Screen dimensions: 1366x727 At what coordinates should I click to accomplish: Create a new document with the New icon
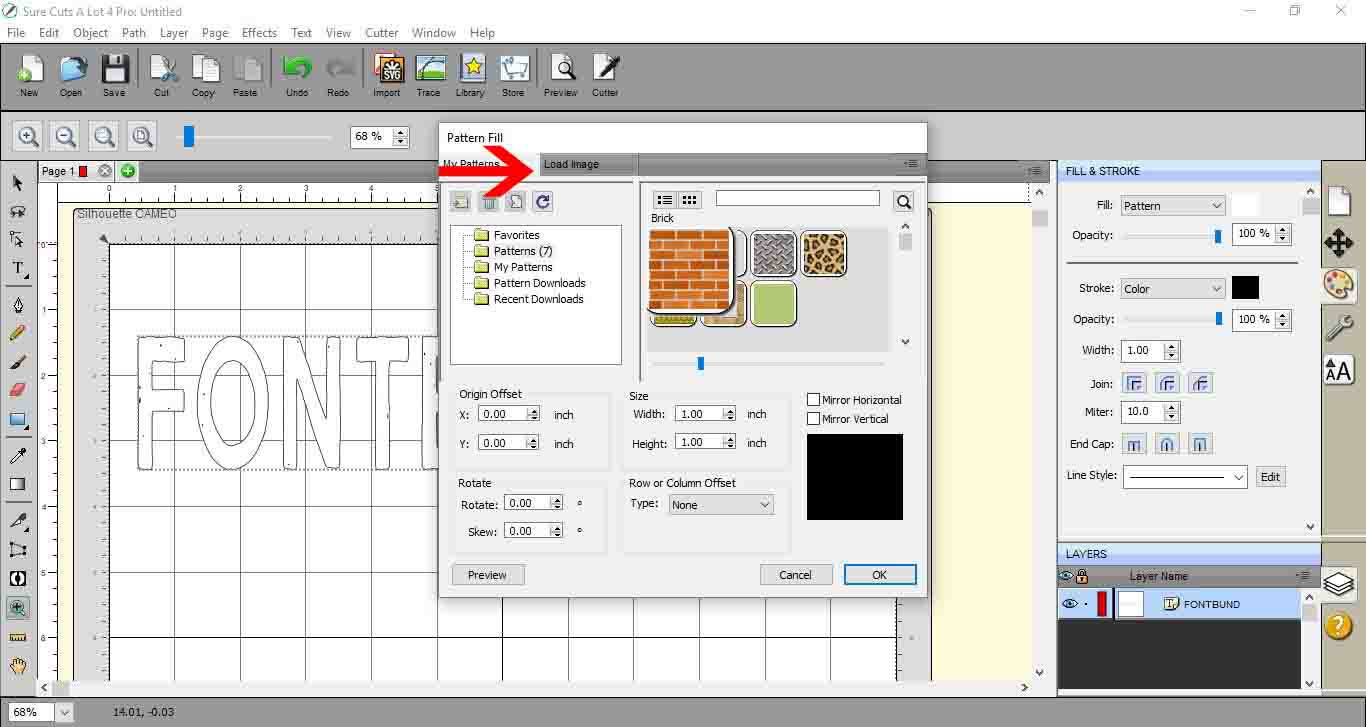point(29,75)
